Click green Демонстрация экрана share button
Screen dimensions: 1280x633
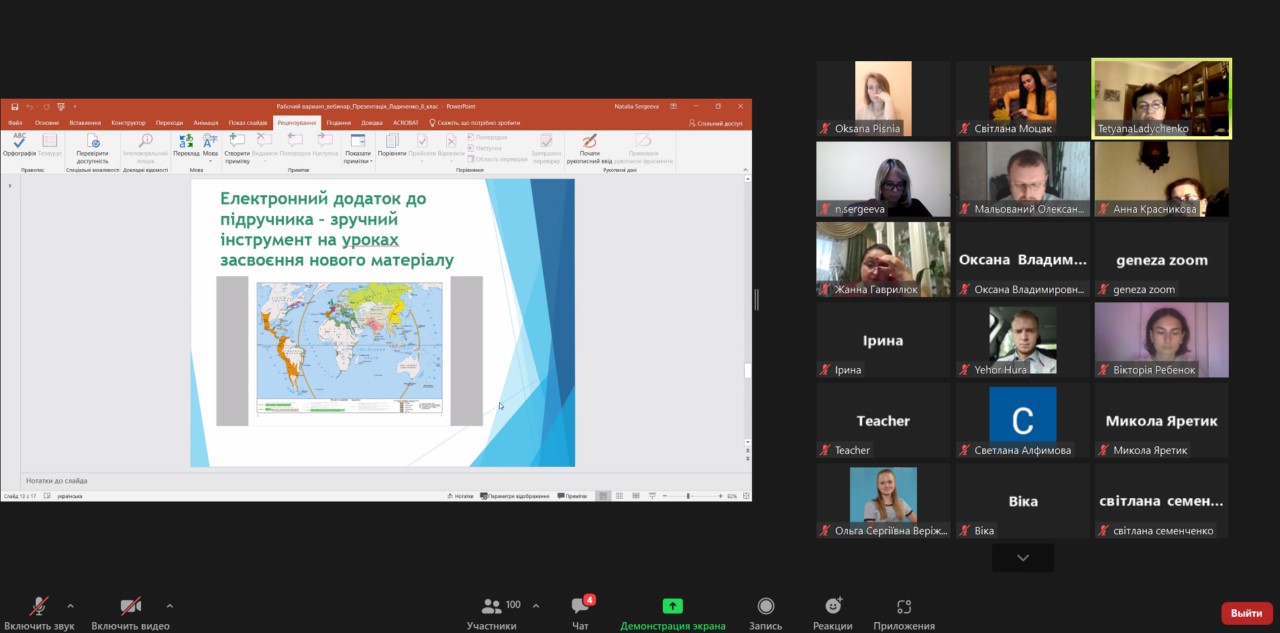(673, 612)
